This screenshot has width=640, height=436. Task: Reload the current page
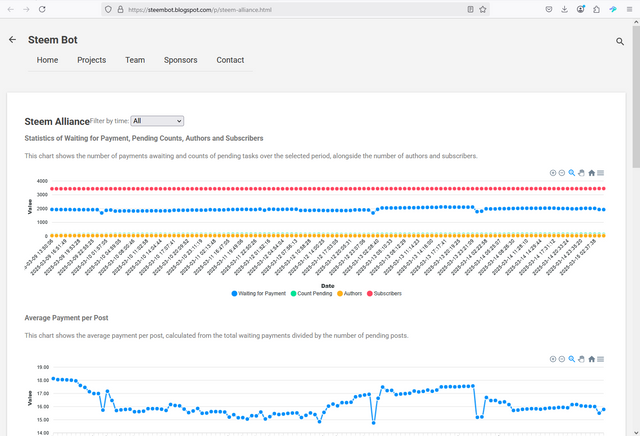point(42,9)
